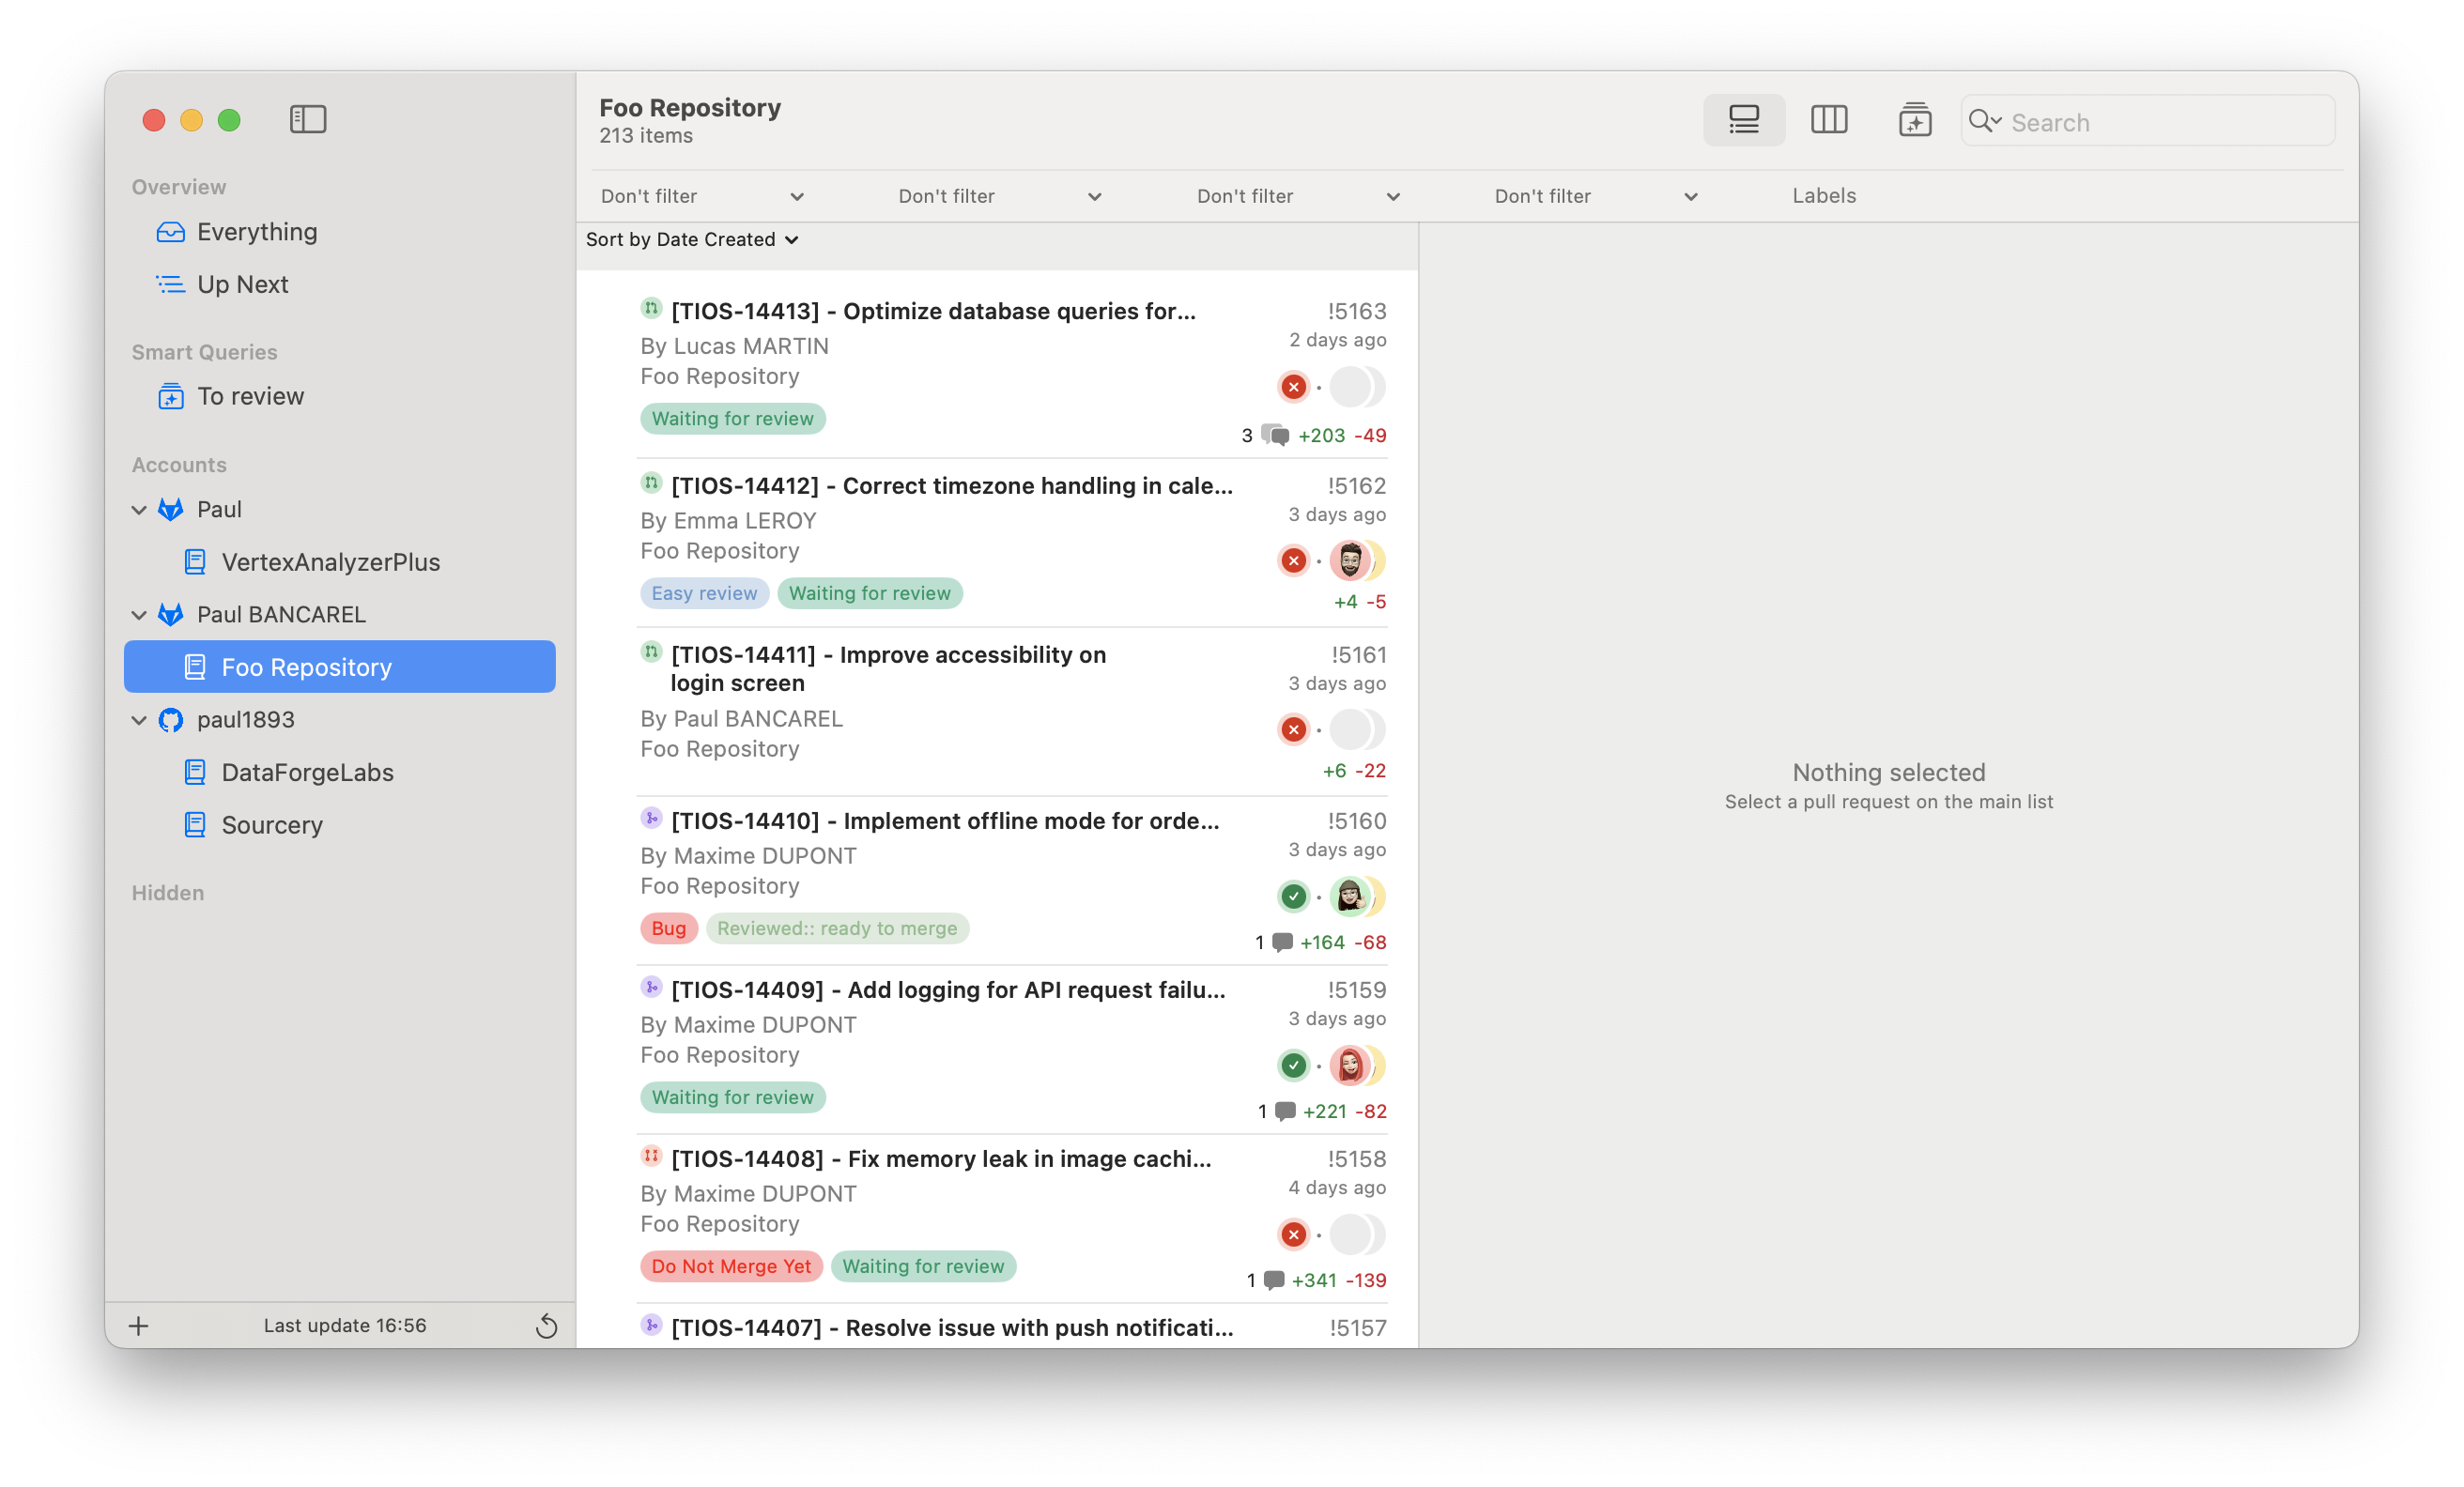Click the GitHub icon beside paul1893
The width and height of the screenshot is (2464, 1487).
pos(170,719)
